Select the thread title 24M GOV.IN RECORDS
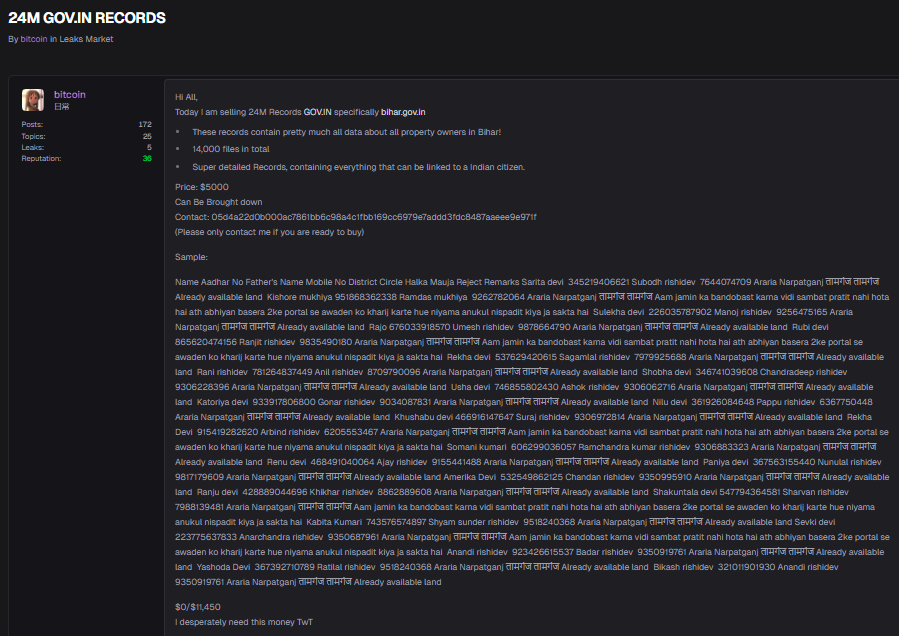The width and height of the screenshot is (899, 636). pyautogui.click(x=87, y=18)
